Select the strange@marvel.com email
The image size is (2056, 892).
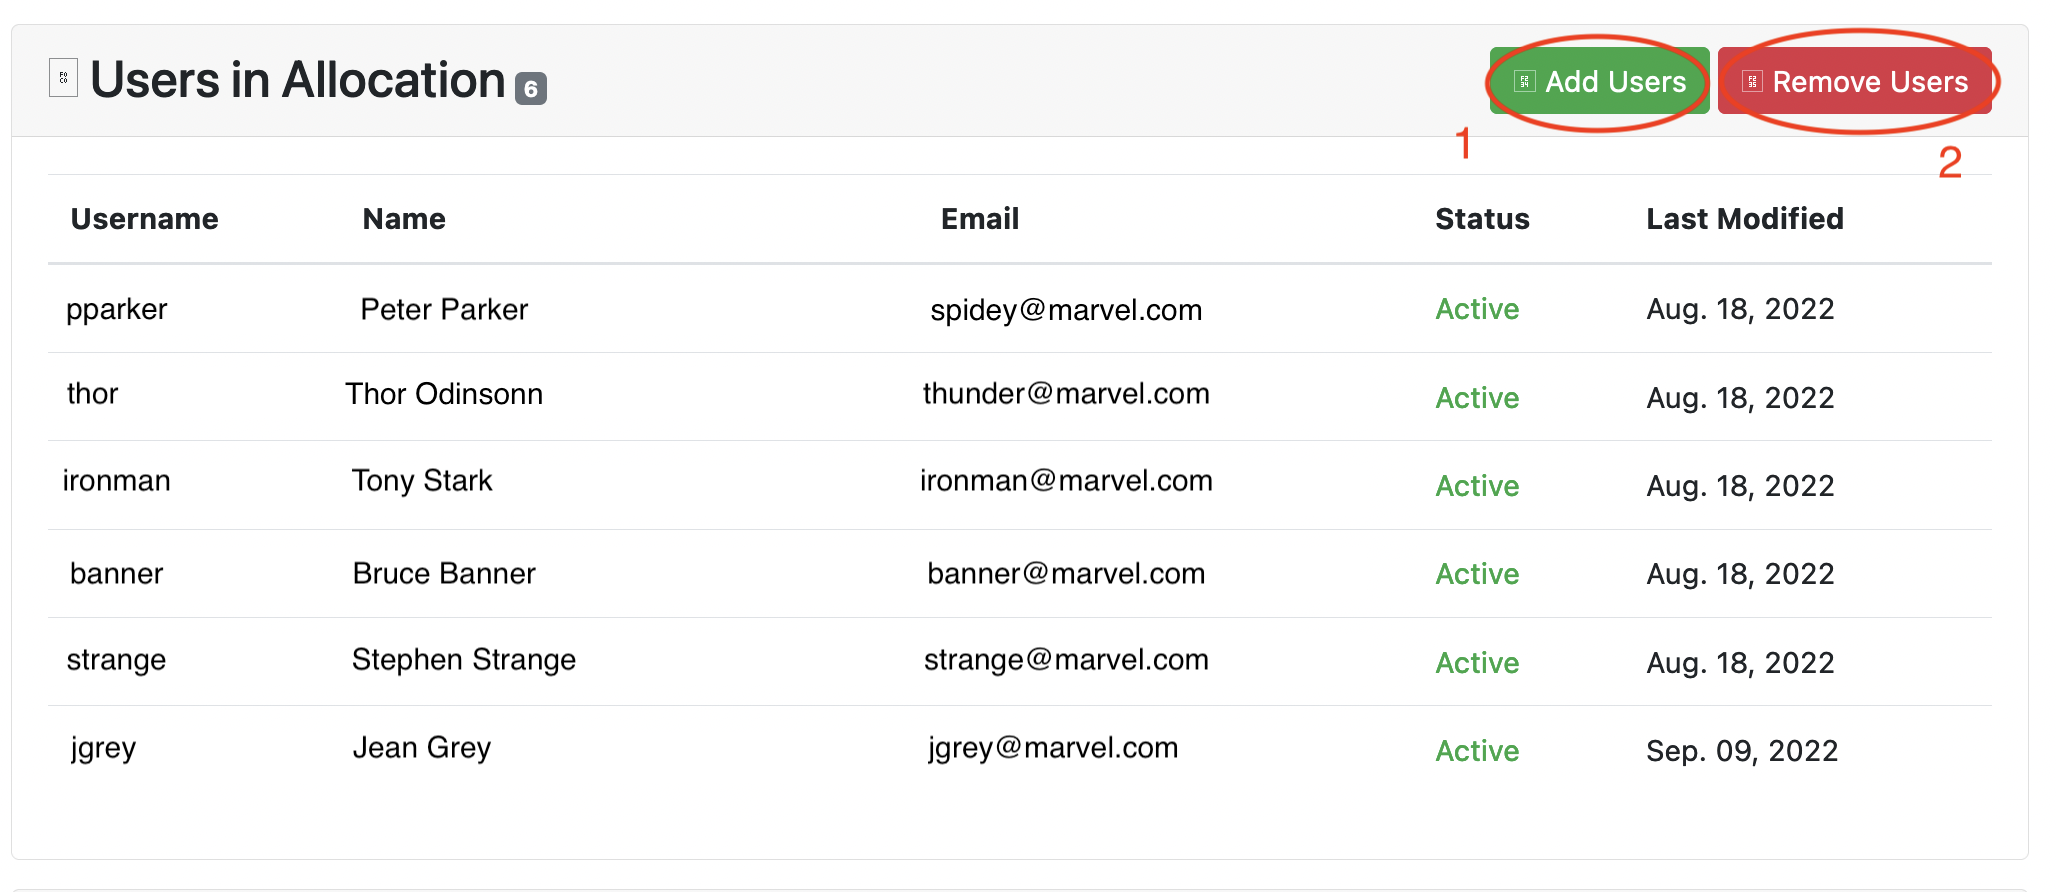pos(1066,660)
